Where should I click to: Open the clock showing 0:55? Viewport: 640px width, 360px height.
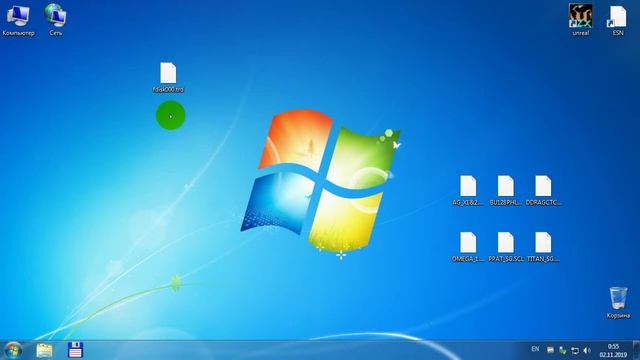tap(613, 351)
